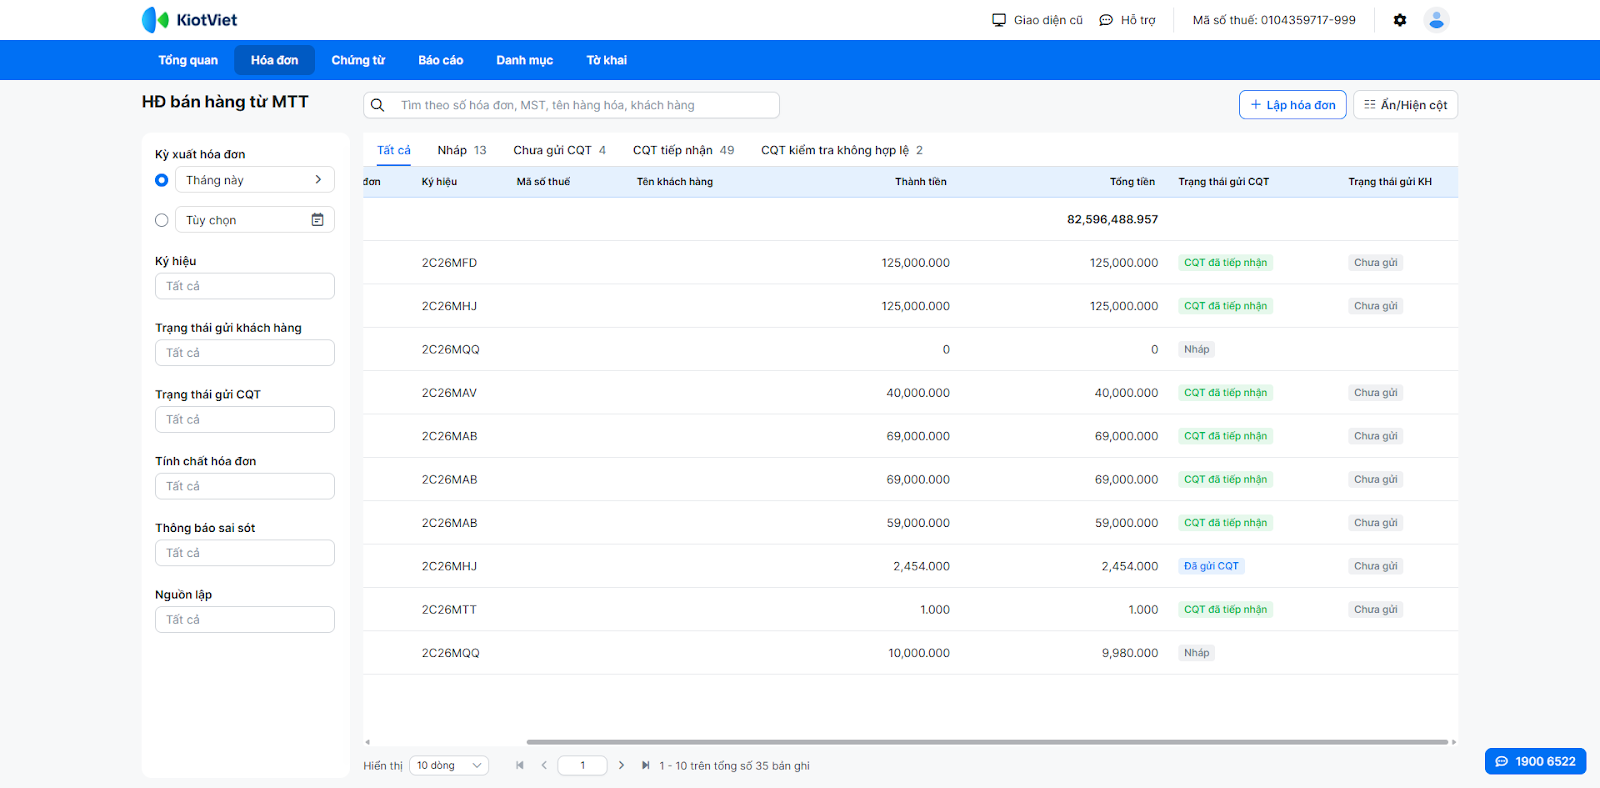This screenshot has width=1600, height=788.
Task: Click the Lập hóa đơn button
Action: [1292, 105]
